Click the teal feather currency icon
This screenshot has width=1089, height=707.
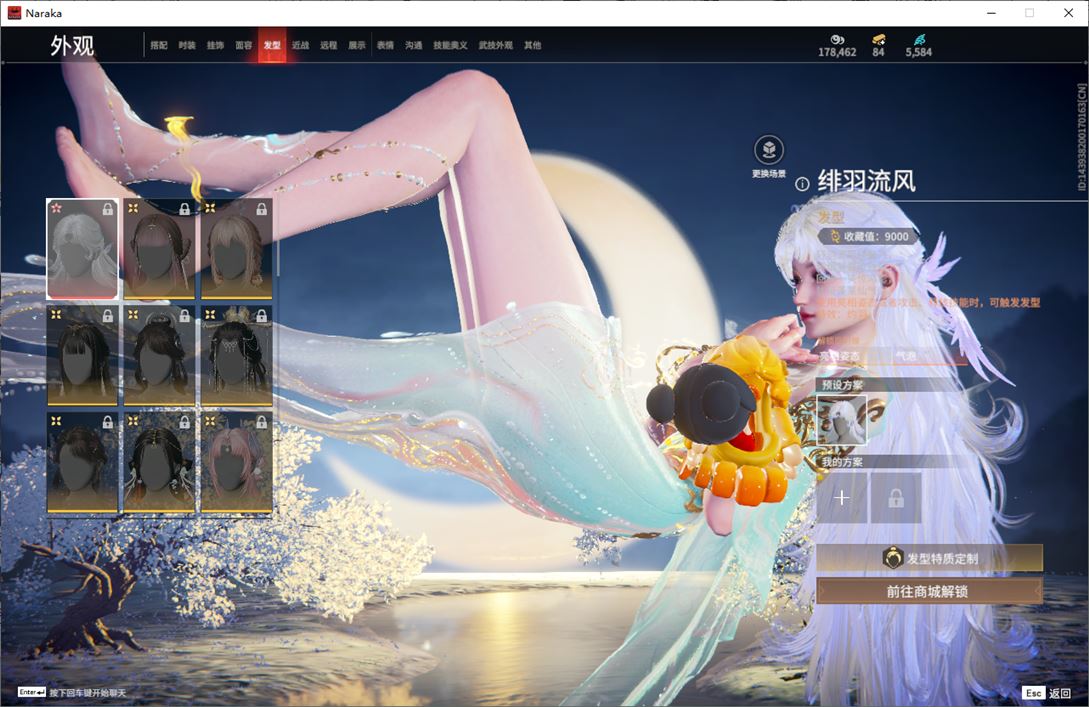point(919,40)
